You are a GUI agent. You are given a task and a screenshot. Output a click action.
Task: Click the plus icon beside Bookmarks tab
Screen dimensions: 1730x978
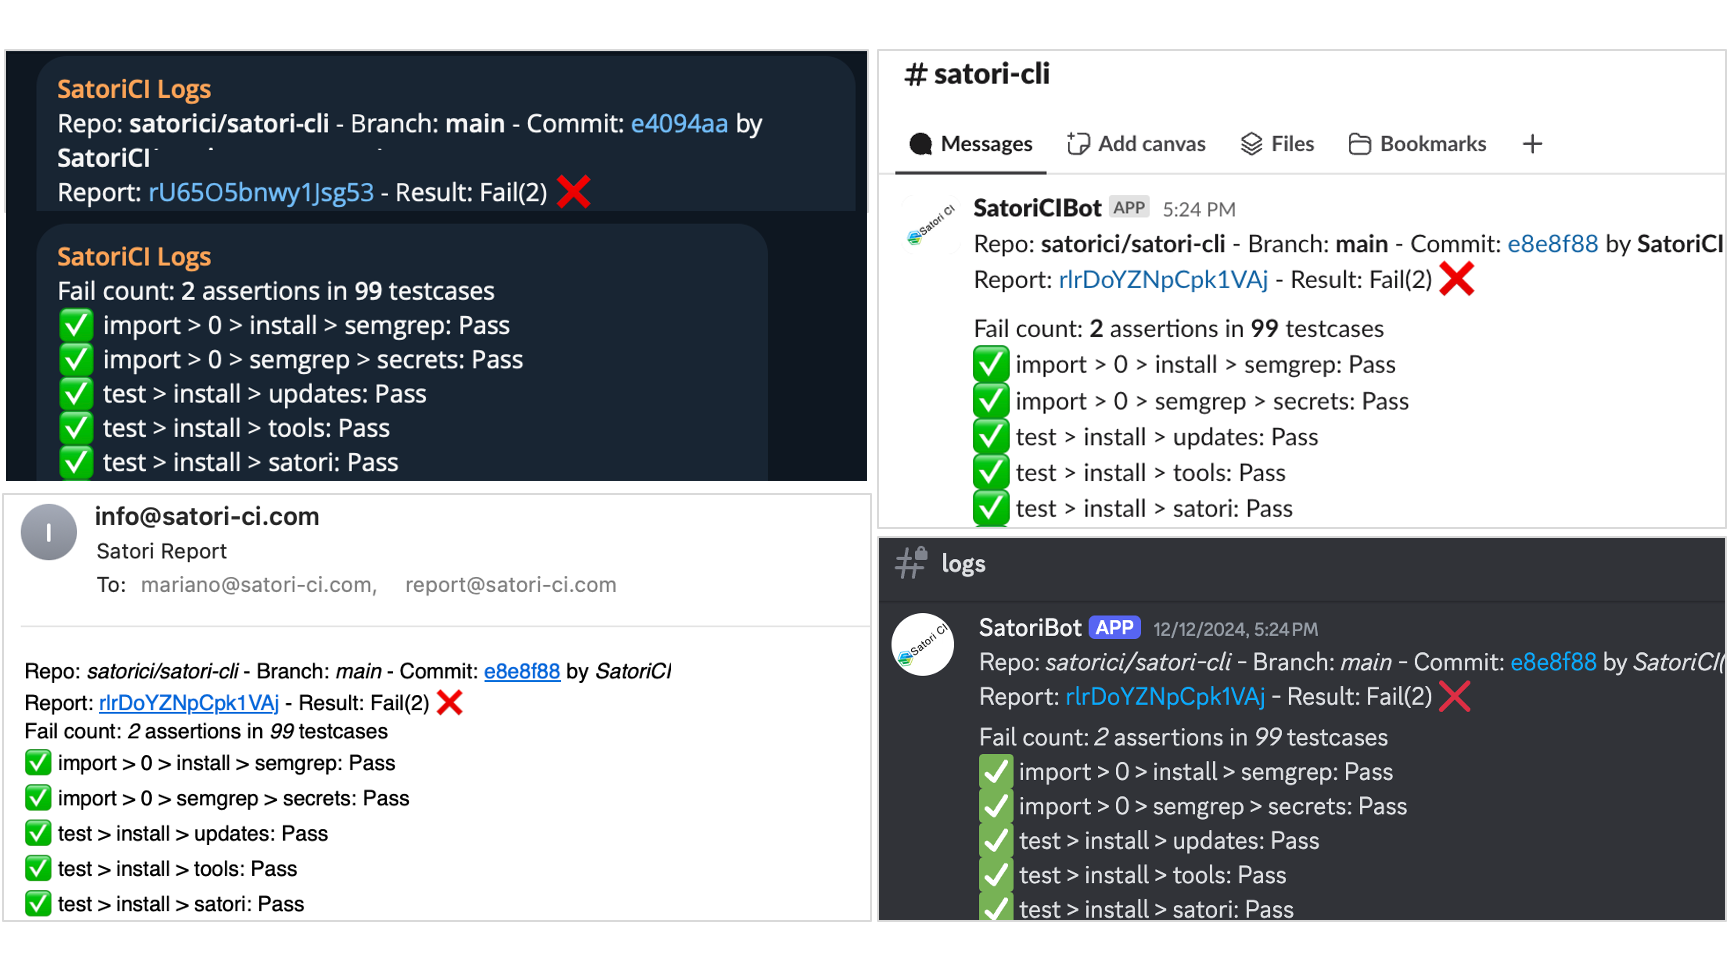point(1532,144)
